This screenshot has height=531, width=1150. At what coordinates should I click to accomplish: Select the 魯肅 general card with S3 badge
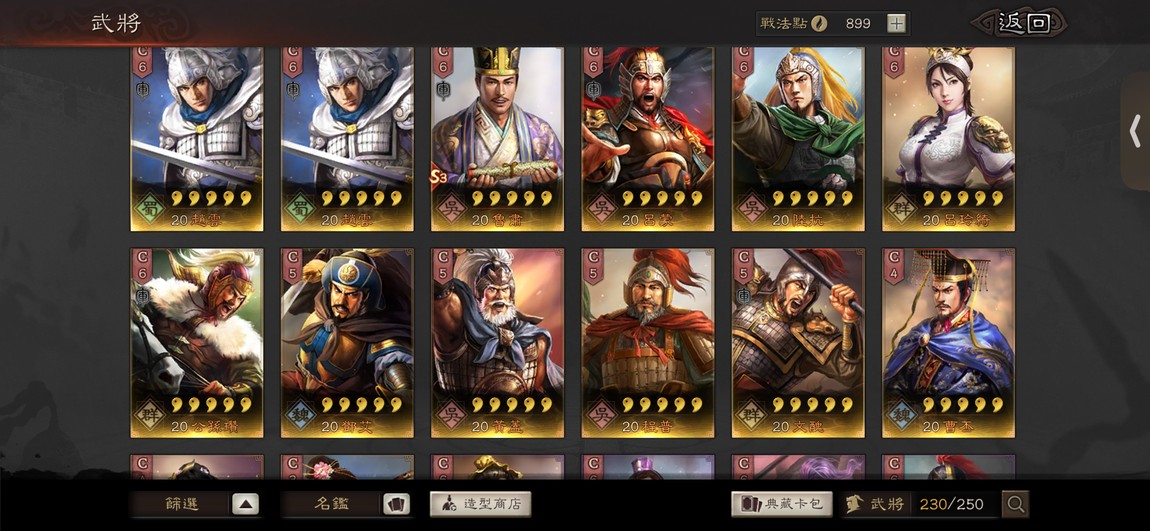(x=497, y=139)
